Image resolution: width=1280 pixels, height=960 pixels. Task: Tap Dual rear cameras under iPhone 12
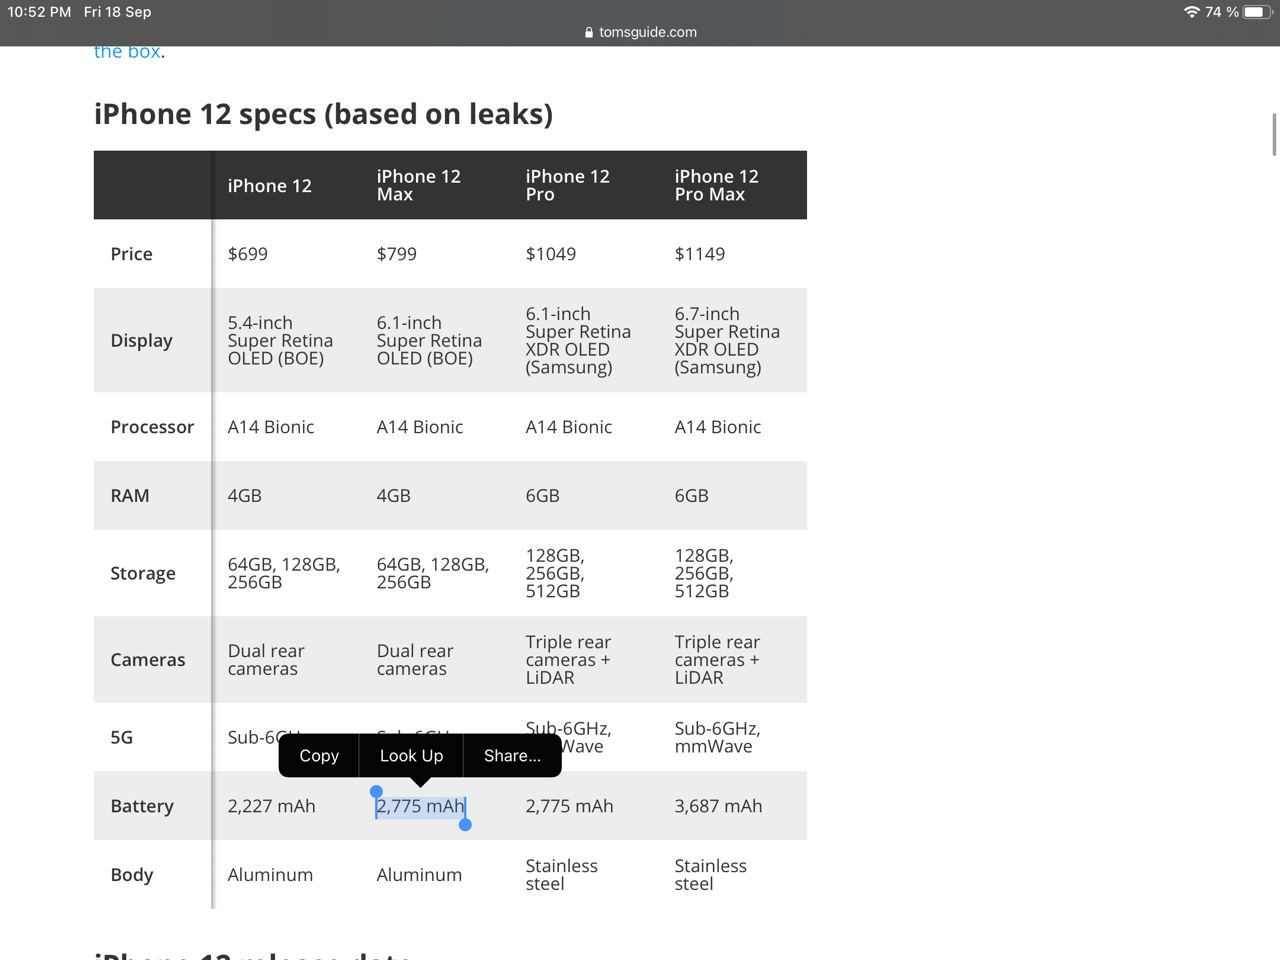[x=266, y=660]
